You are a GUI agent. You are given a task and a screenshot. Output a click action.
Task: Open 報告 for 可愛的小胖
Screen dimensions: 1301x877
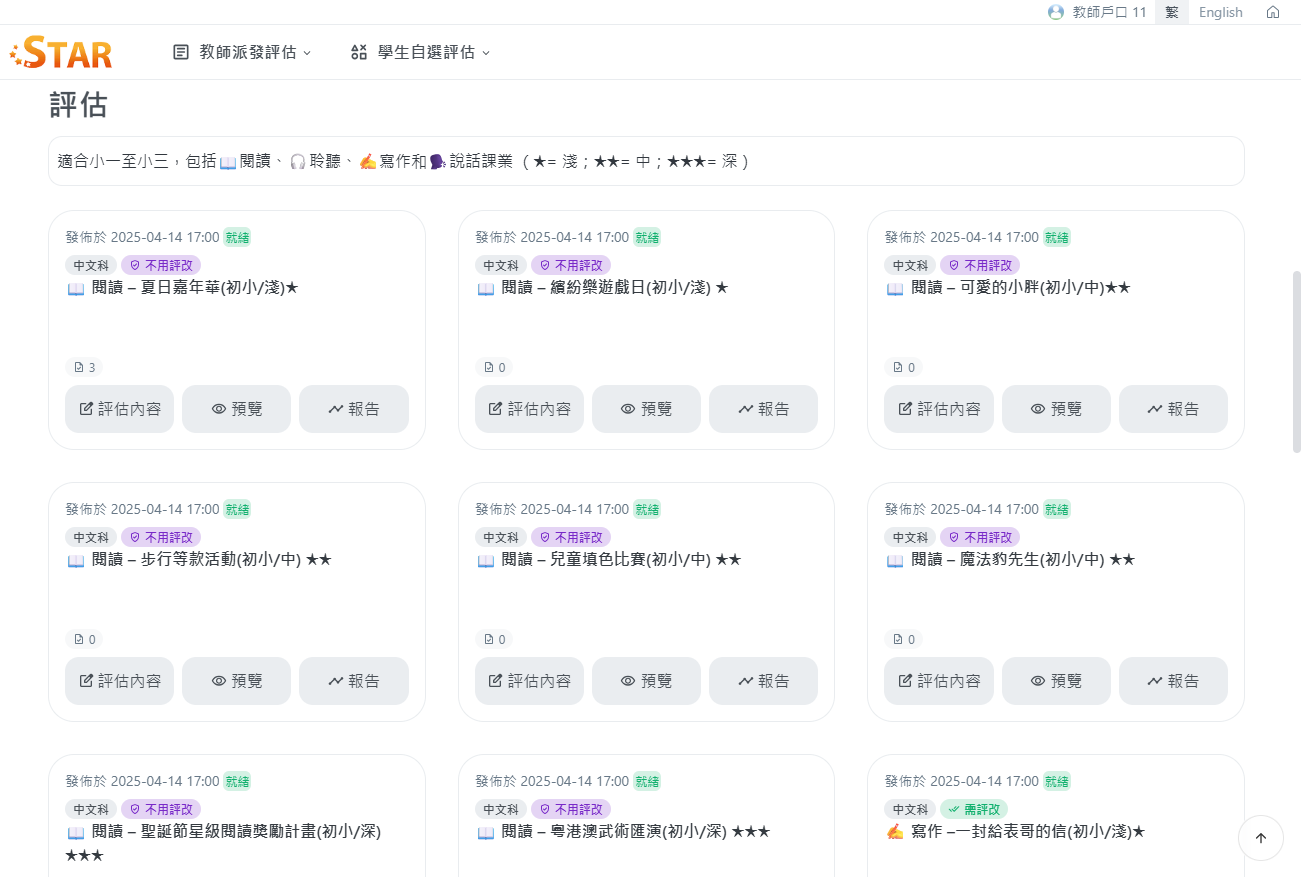[x=1173, y=409]
